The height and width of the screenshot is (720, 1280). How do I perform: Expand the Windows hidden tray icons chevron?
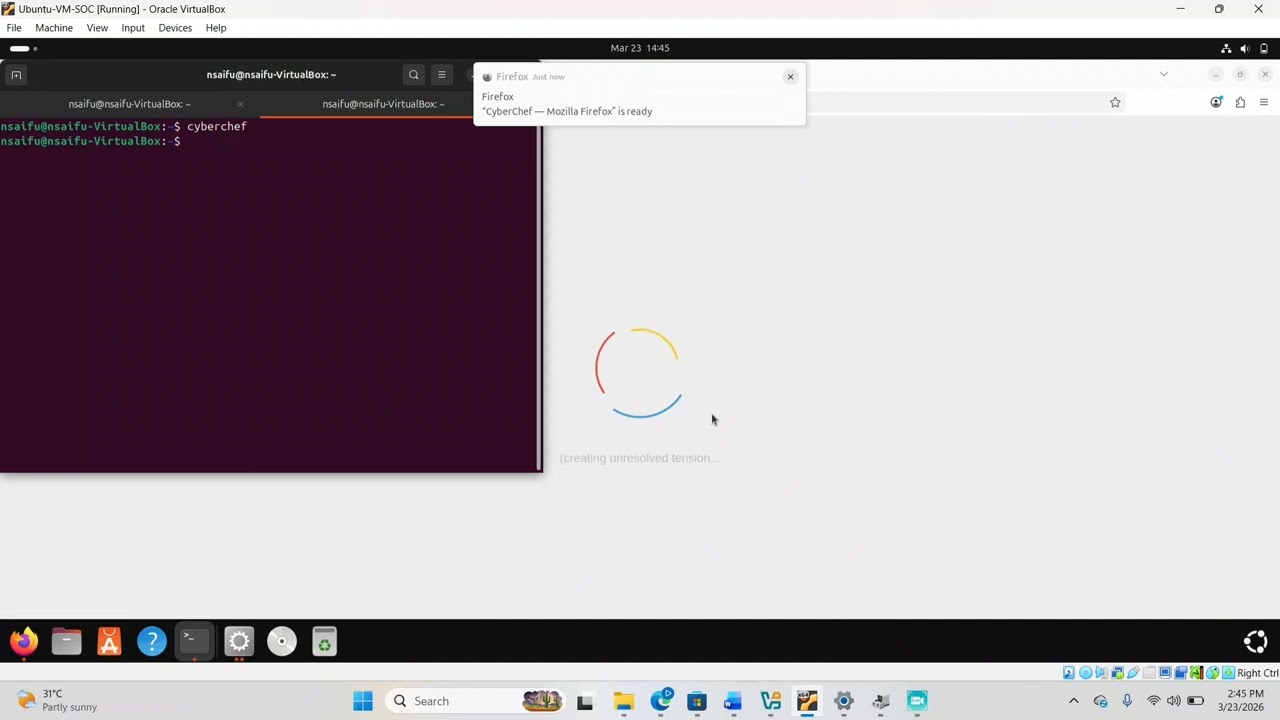[x=1074, y=701]
